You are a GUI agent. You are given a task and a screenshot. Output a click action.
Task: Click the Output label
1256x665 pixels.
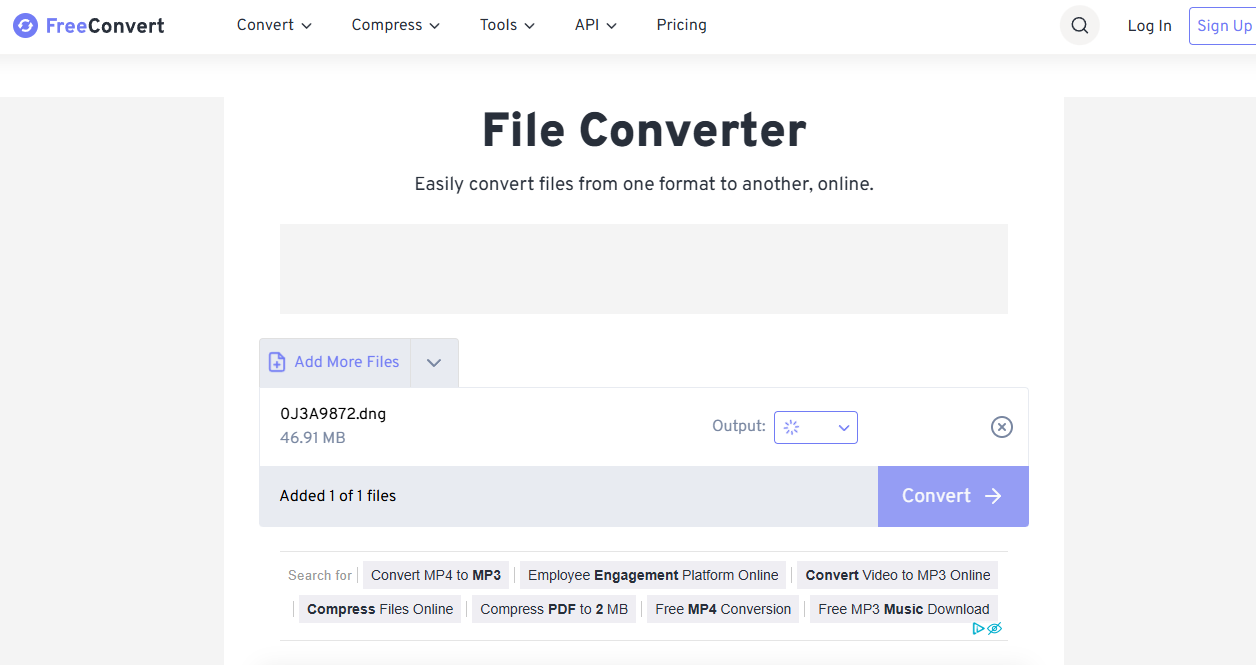point(739,426)
